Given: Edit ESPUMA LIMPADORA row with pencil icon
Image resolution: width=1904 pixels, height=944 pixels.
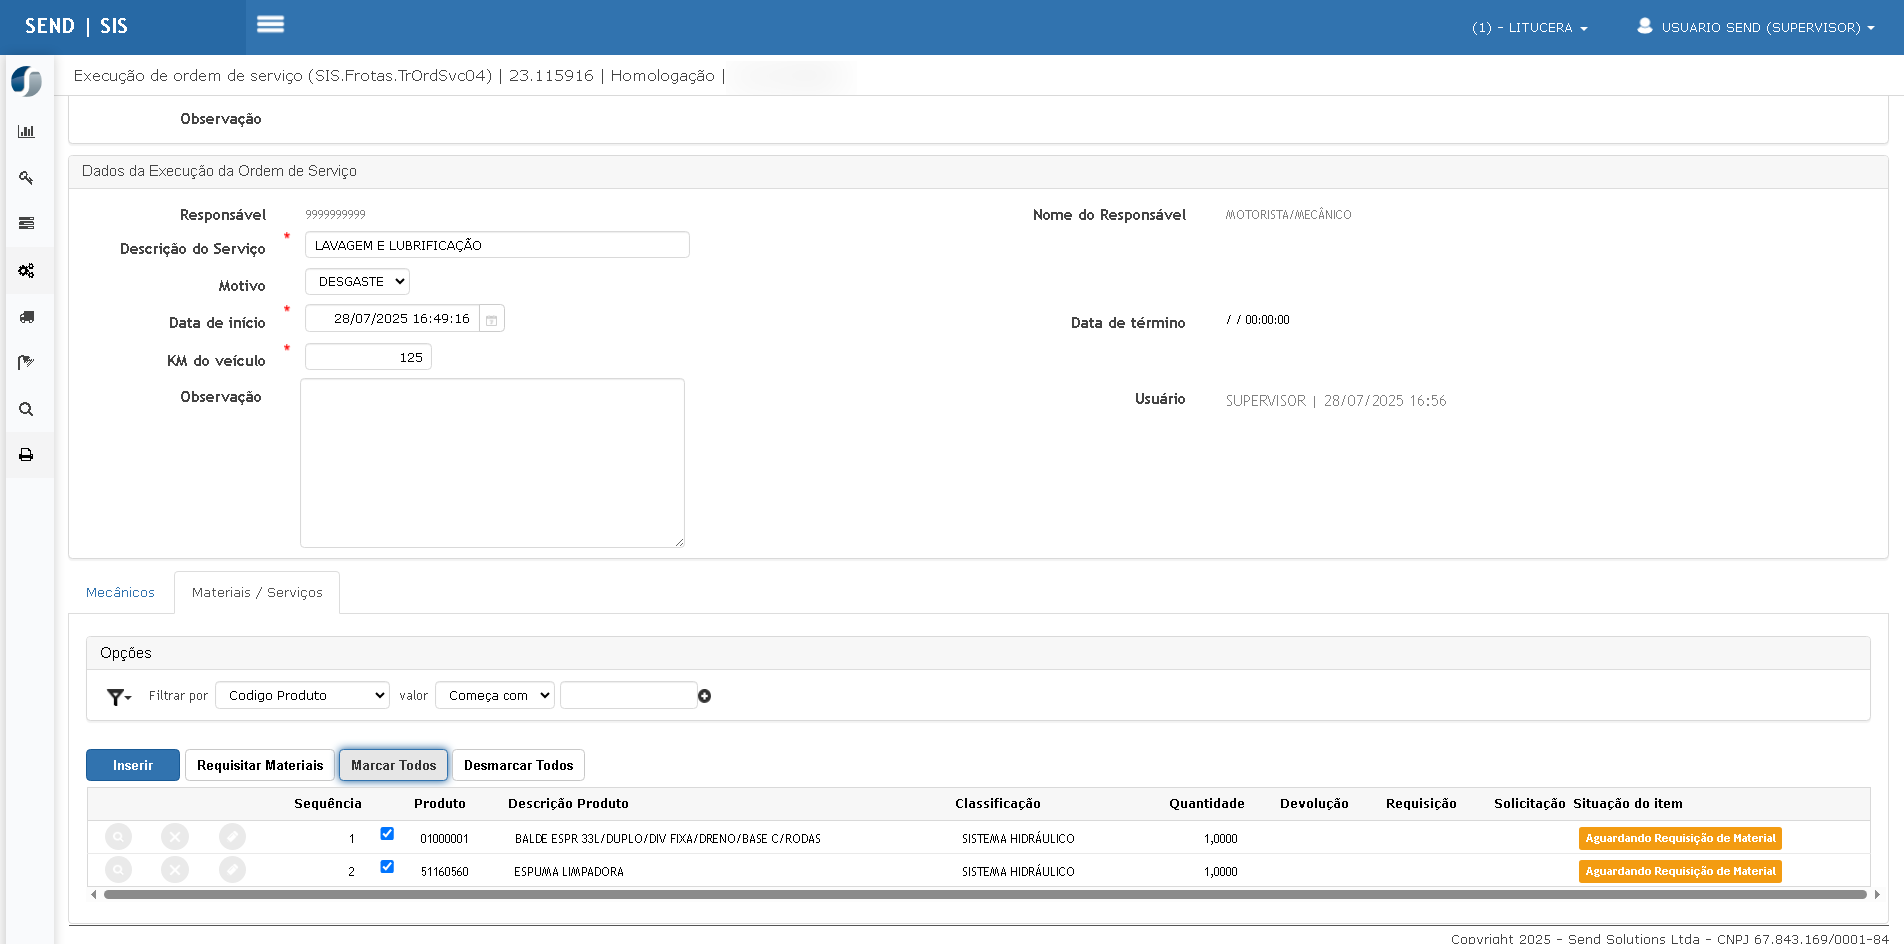Looking at the screenshot, I should [232, 870].
